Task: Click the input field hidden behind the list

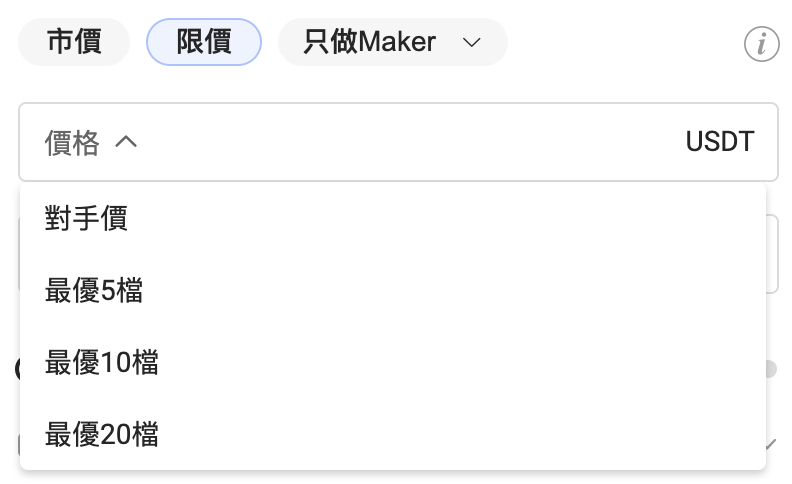Action: (772, 254)
